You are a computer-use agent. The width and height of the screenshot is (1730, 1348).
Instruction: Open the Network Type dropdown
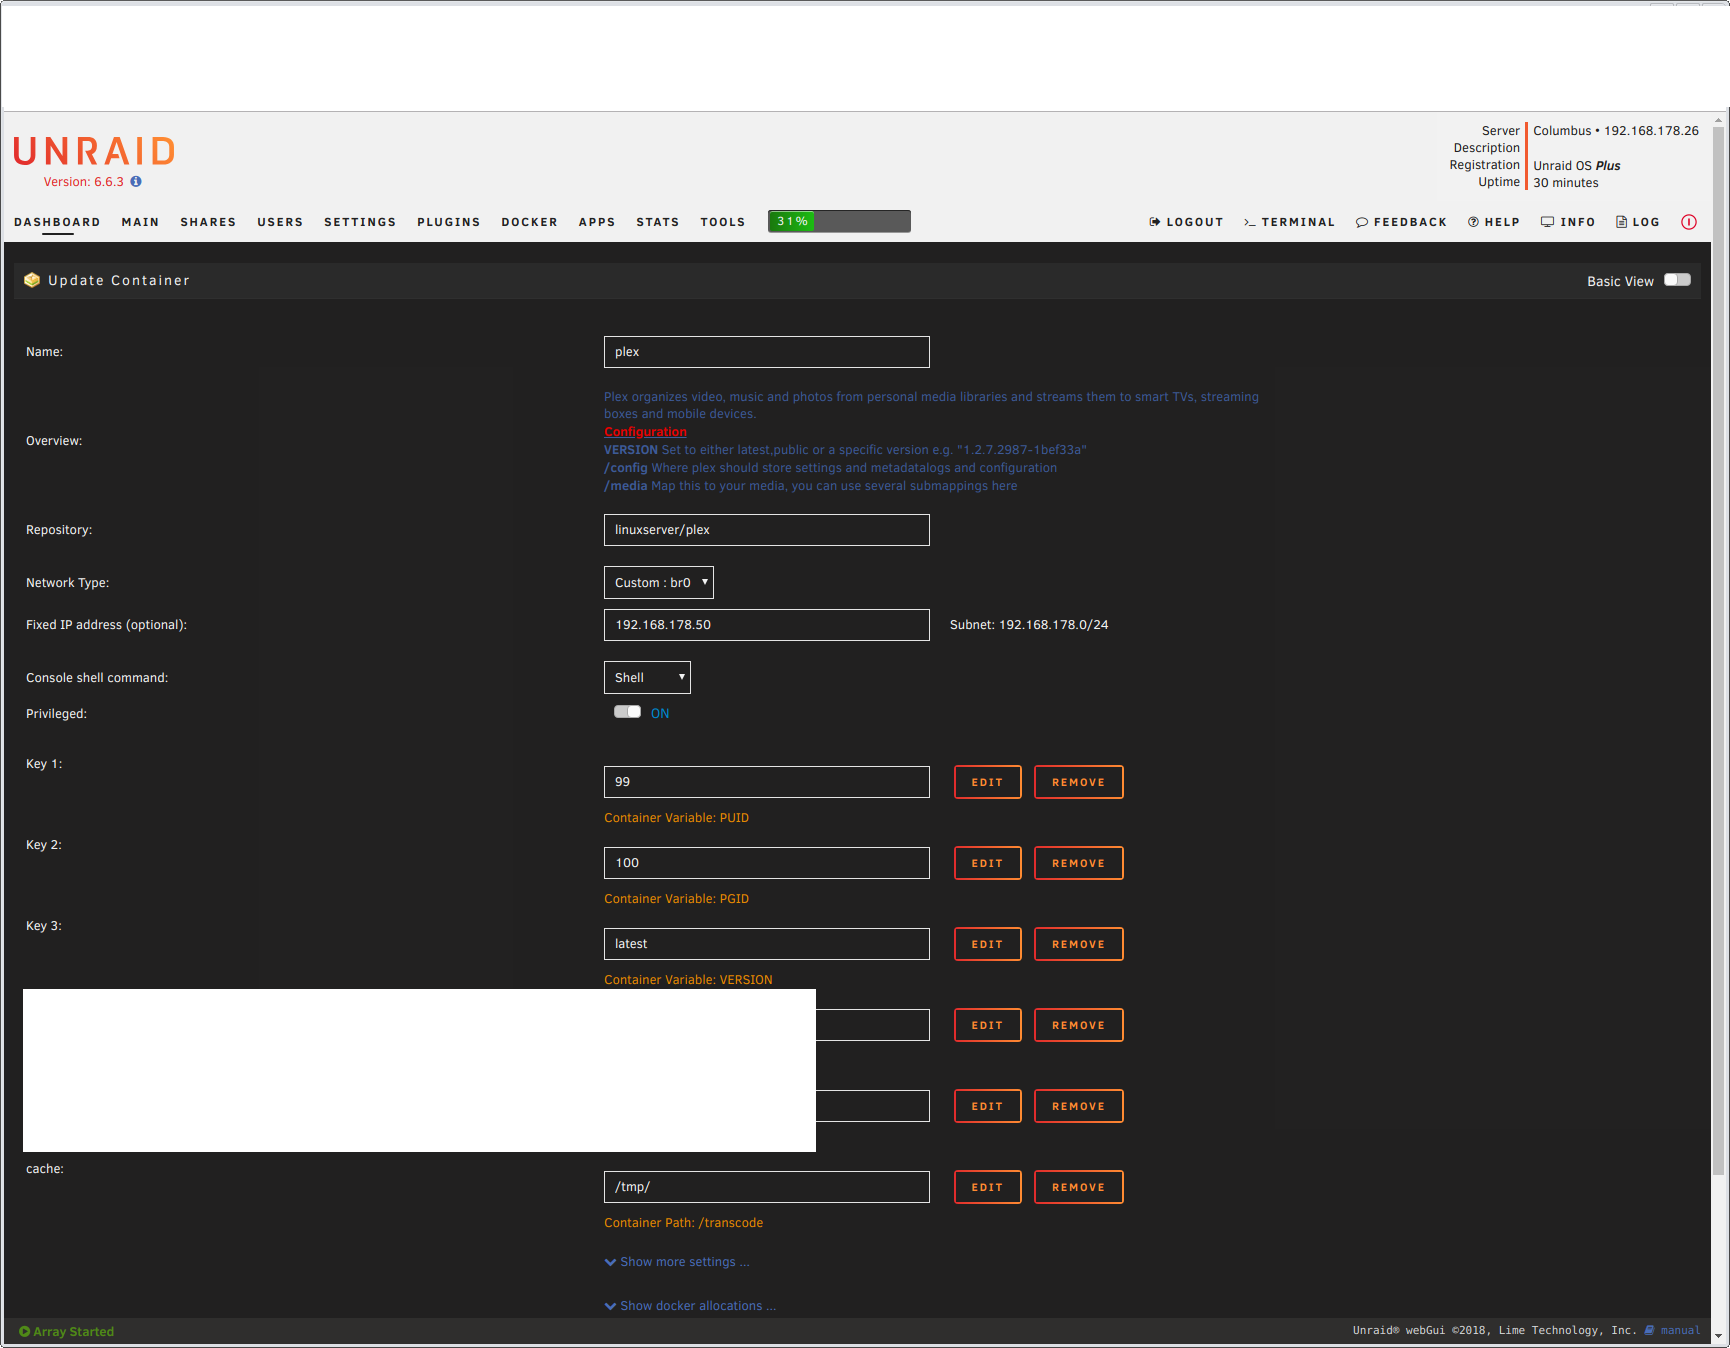click(659, 583)
